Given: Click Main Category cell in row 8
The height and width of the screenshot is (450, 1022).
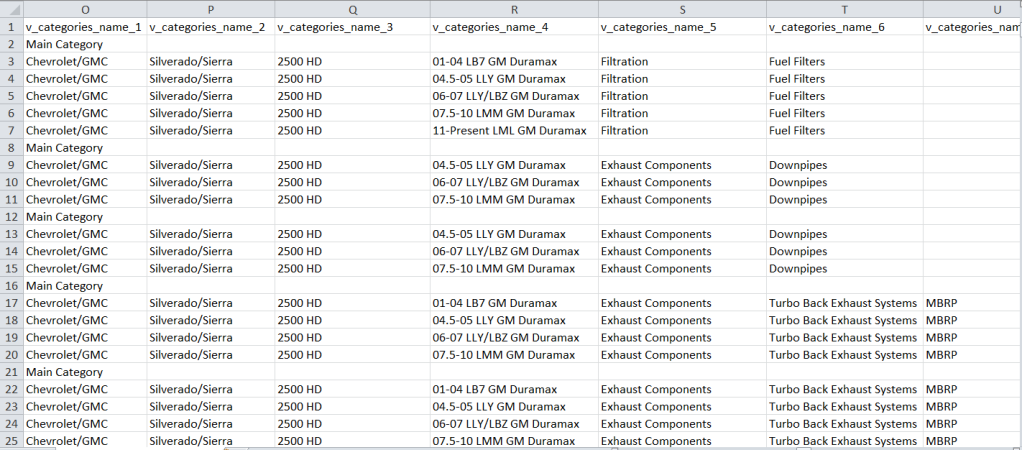Looking at the screenshot, I should [x=85, y=147].
